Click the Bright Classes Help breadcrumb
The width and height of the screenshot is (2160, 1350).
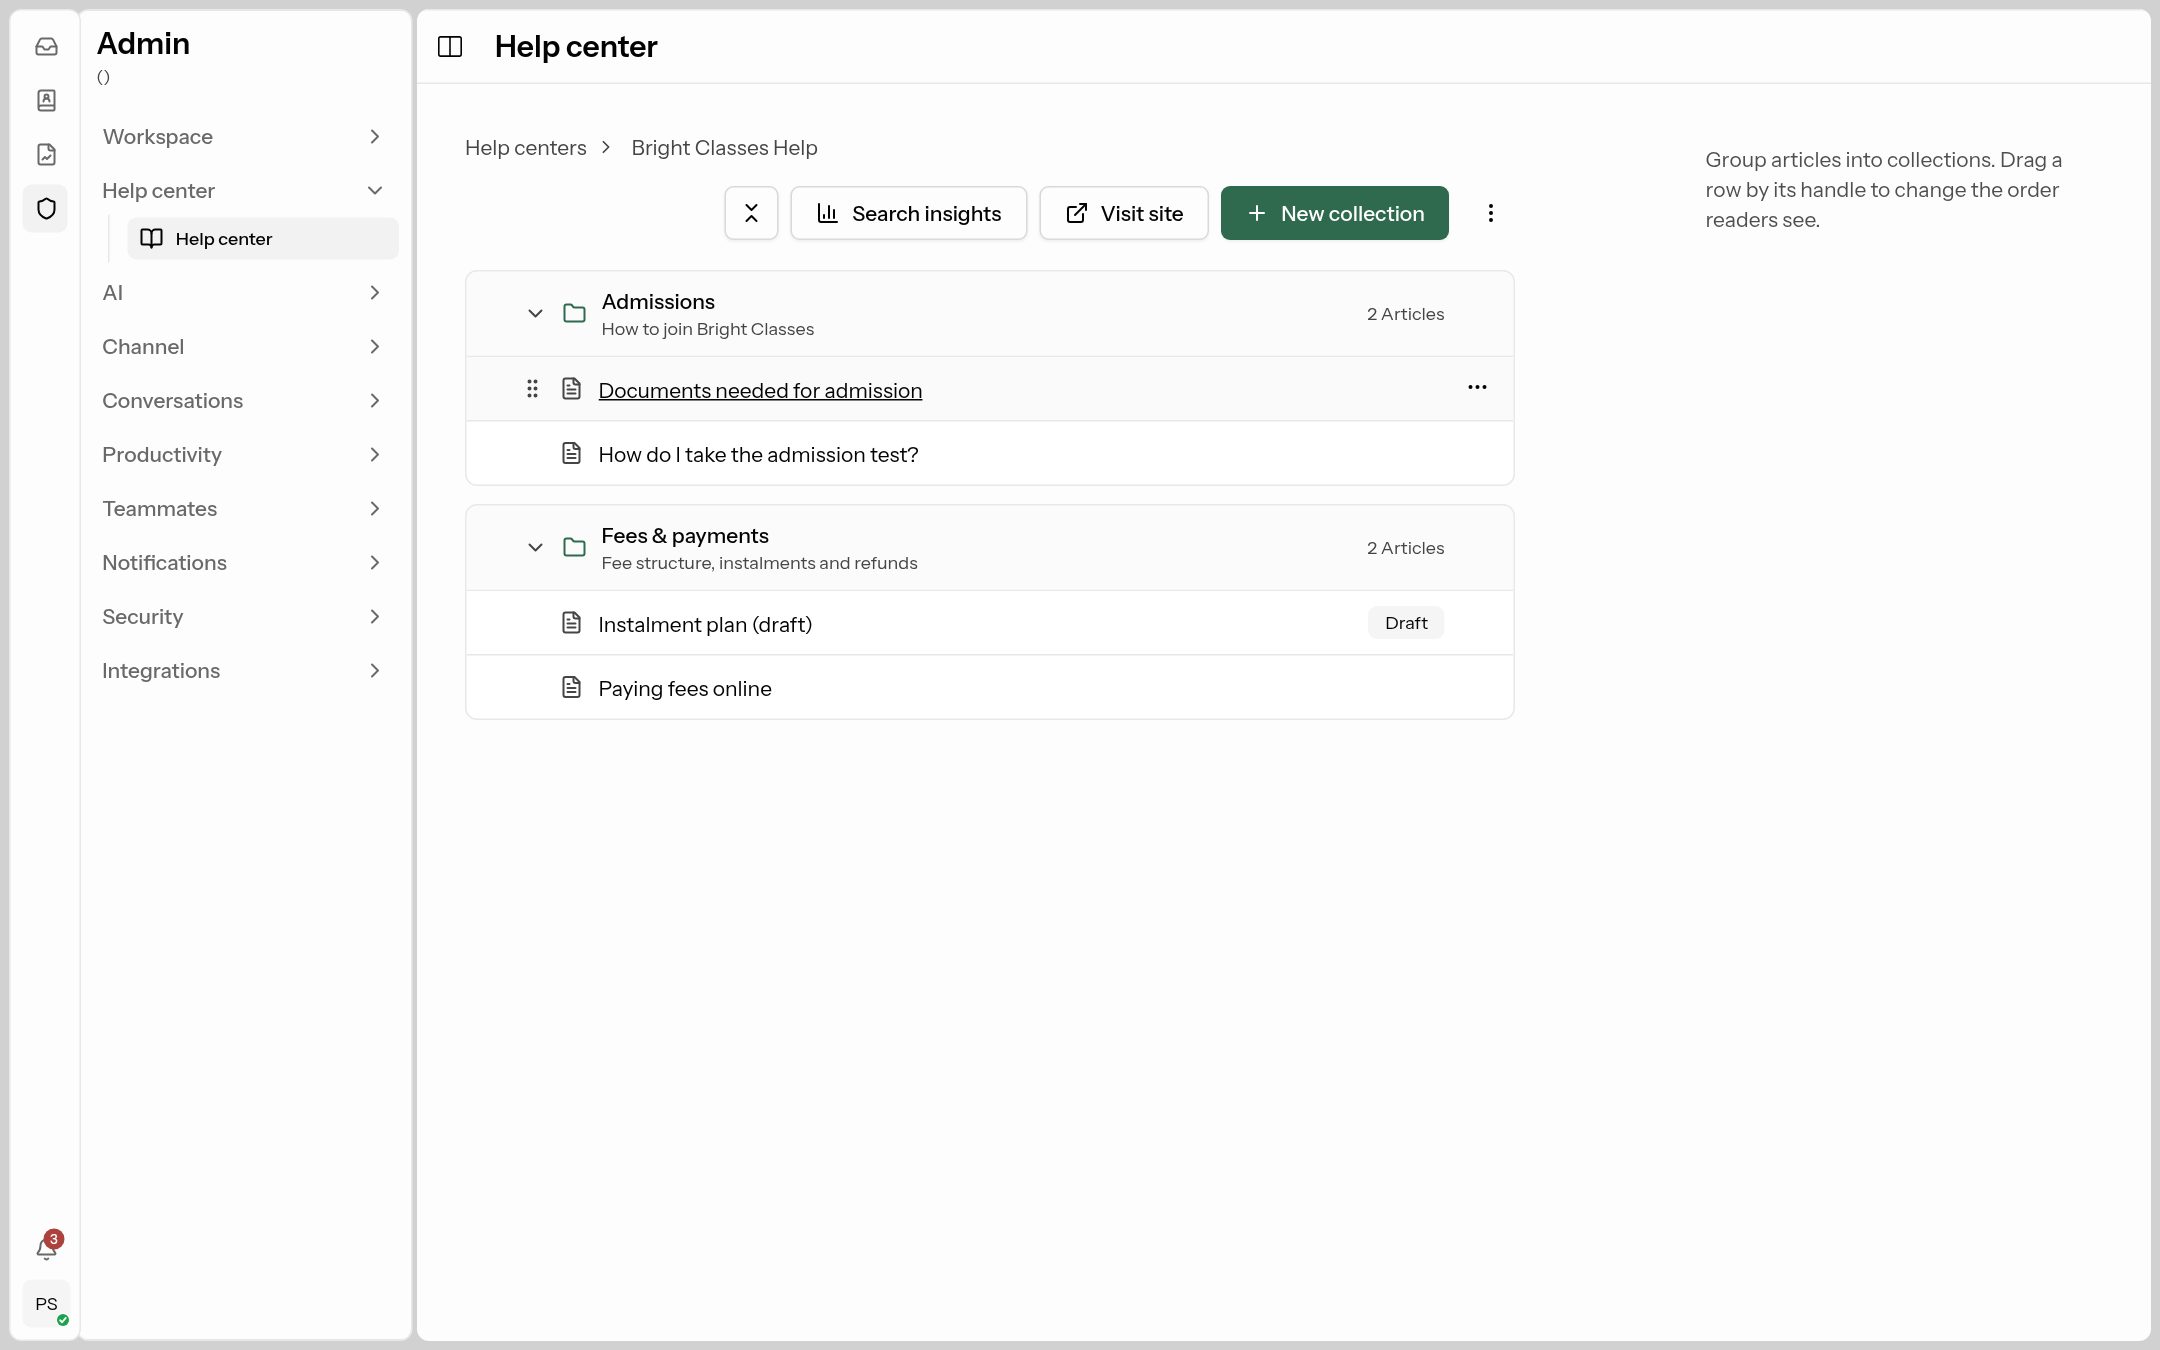724,148
